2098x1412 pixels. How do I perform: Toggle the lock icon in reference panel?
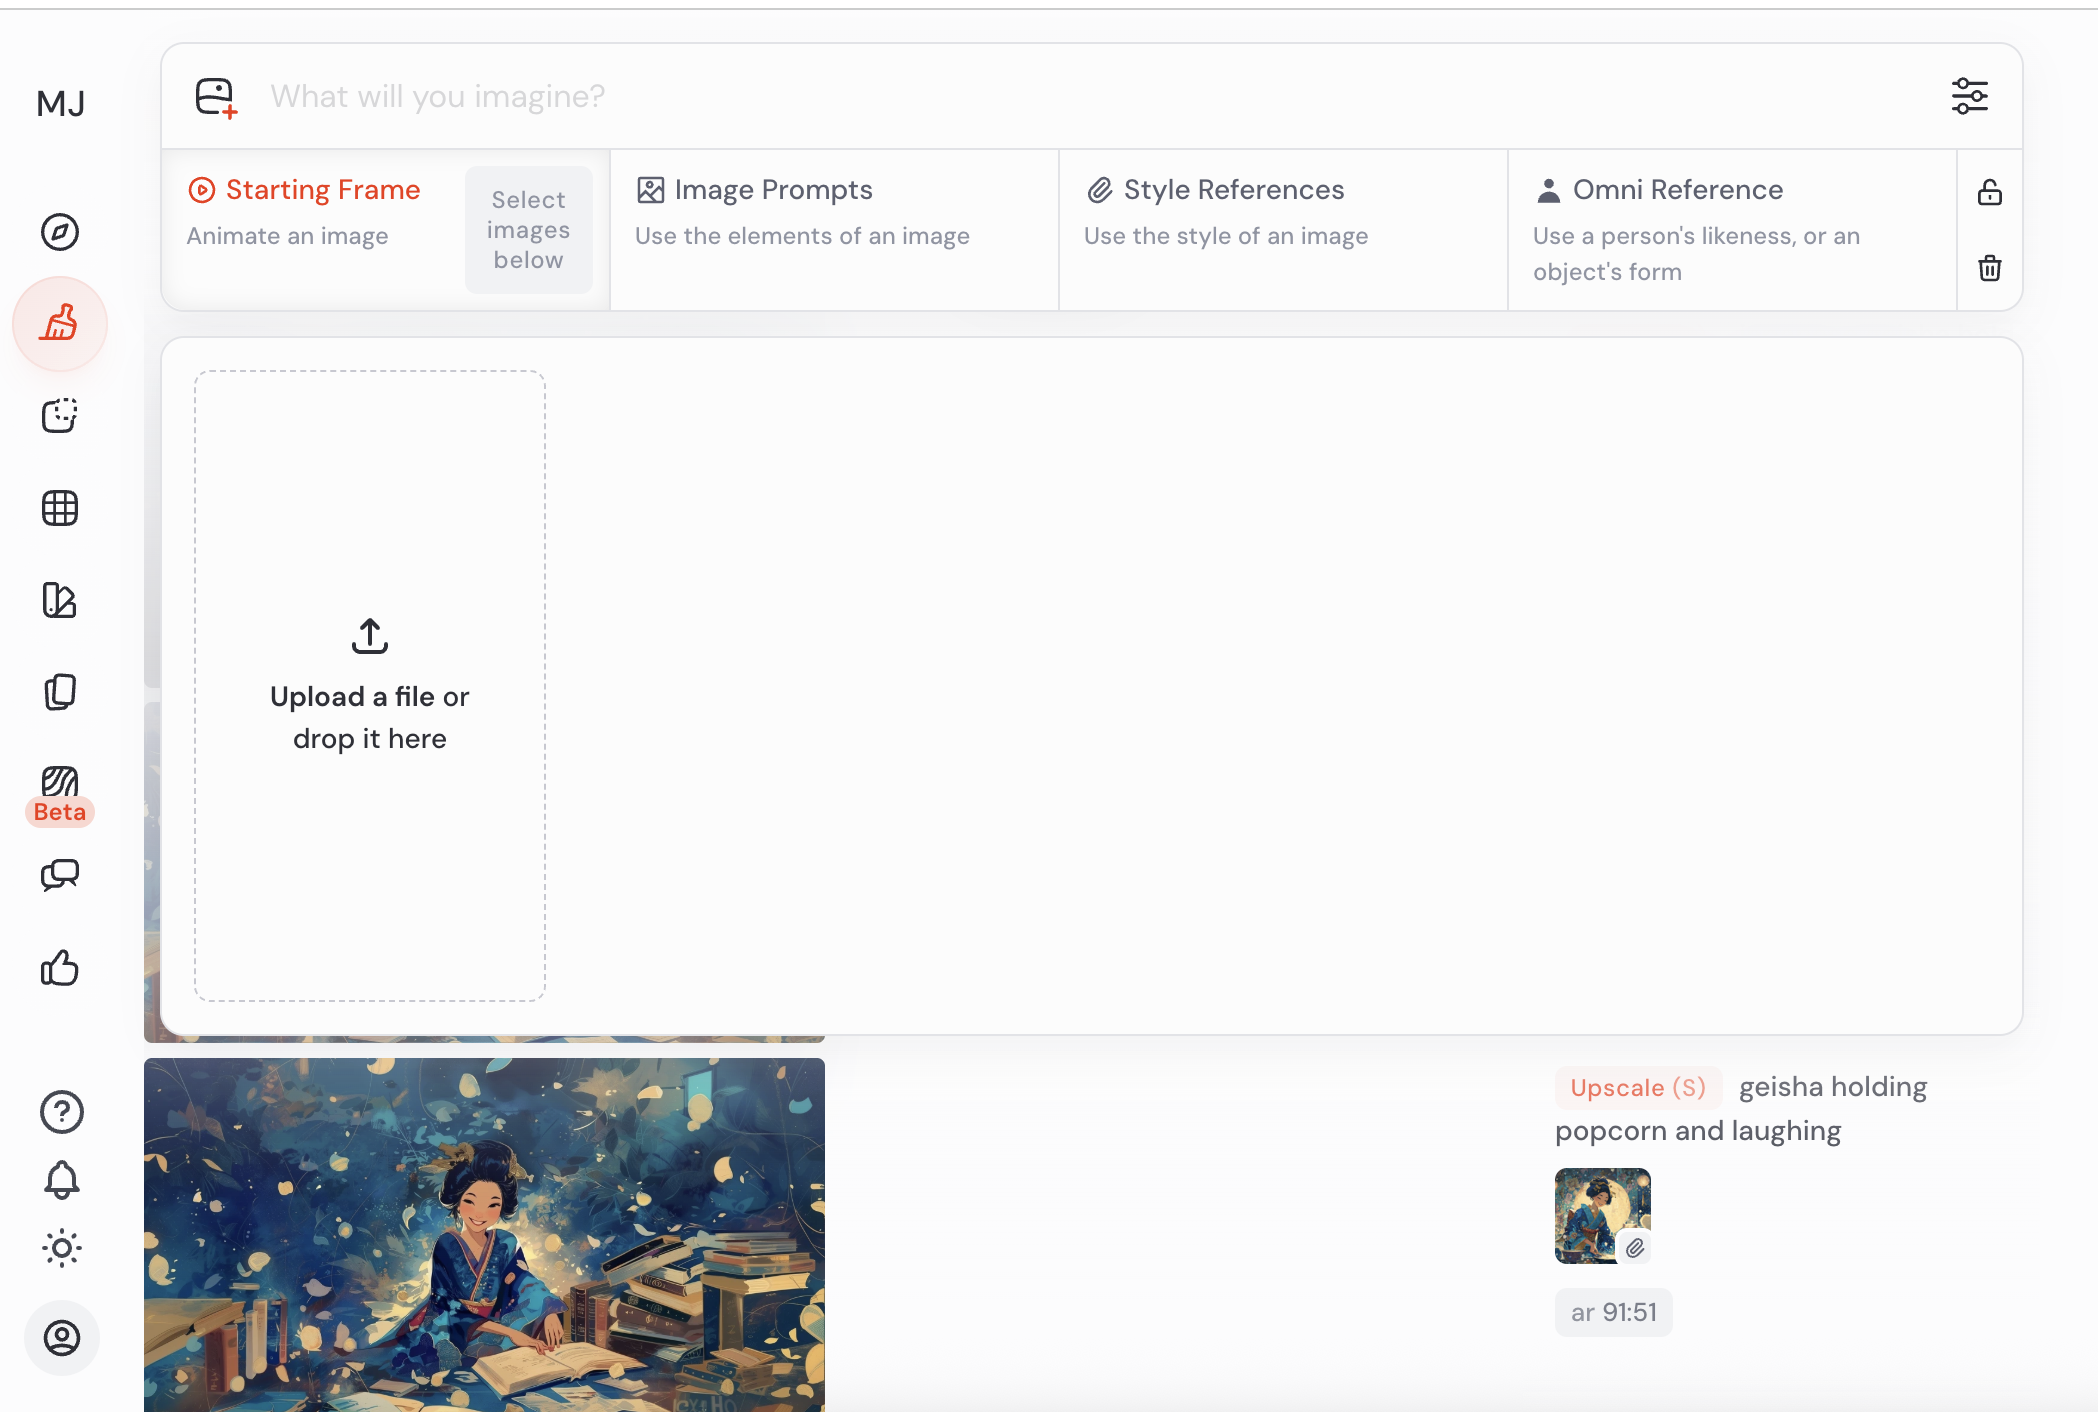[x=1989, y=192]
